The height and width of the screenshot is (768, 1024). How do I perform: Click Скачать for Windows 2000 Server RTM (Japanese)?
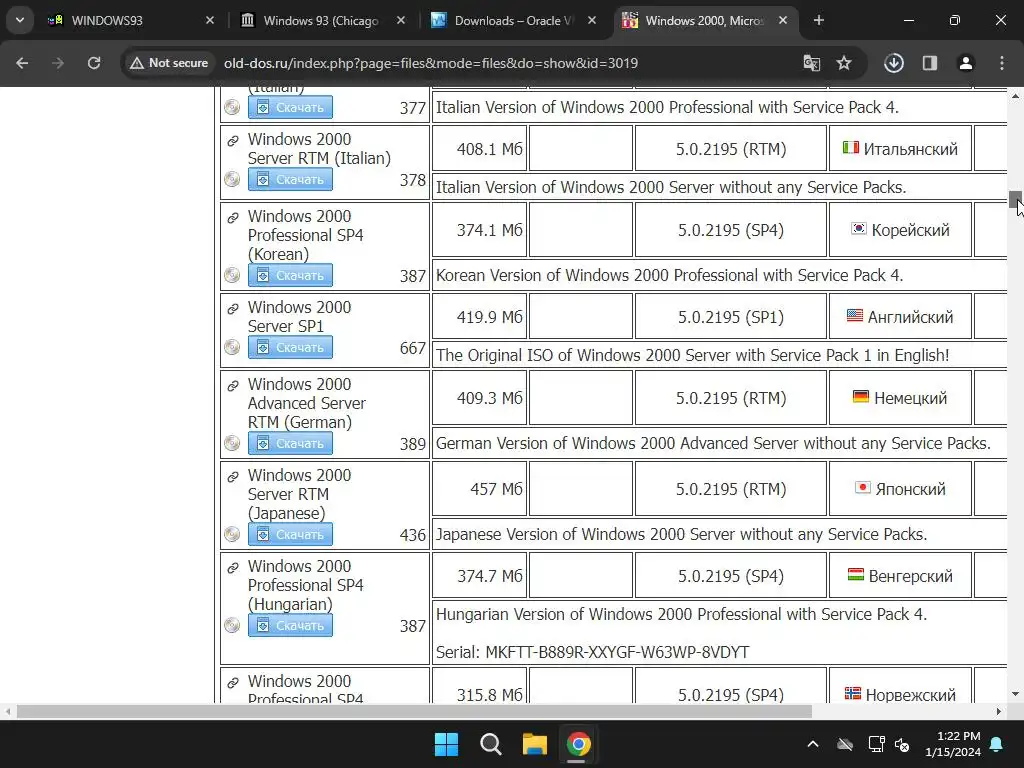290,534
